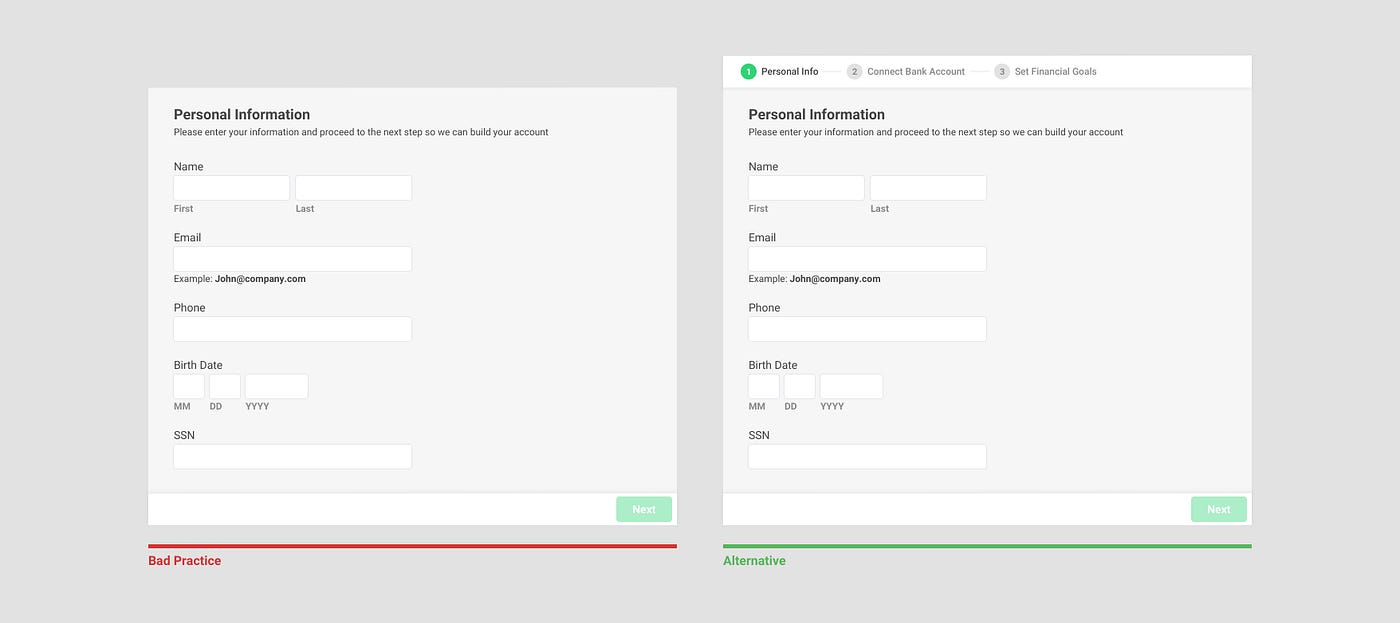The image size is (1400, 623).
Task: Click YYYY birth date field in Alternative form
Action: pyautogui.click(x=851, y=386)
